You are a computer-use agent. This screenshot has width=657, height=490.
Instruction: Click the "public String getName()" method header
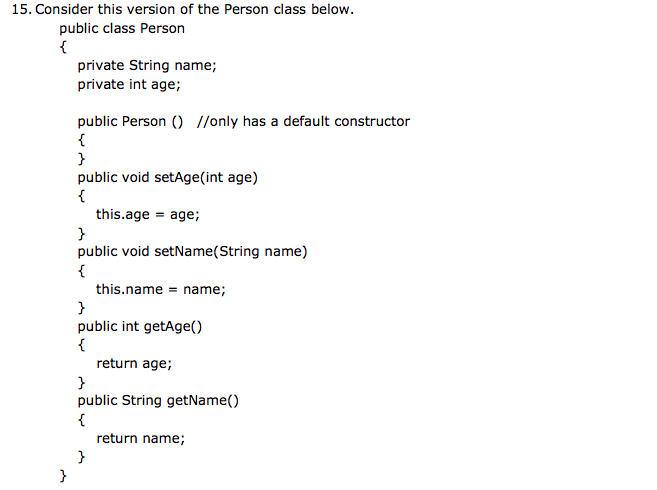159,401
